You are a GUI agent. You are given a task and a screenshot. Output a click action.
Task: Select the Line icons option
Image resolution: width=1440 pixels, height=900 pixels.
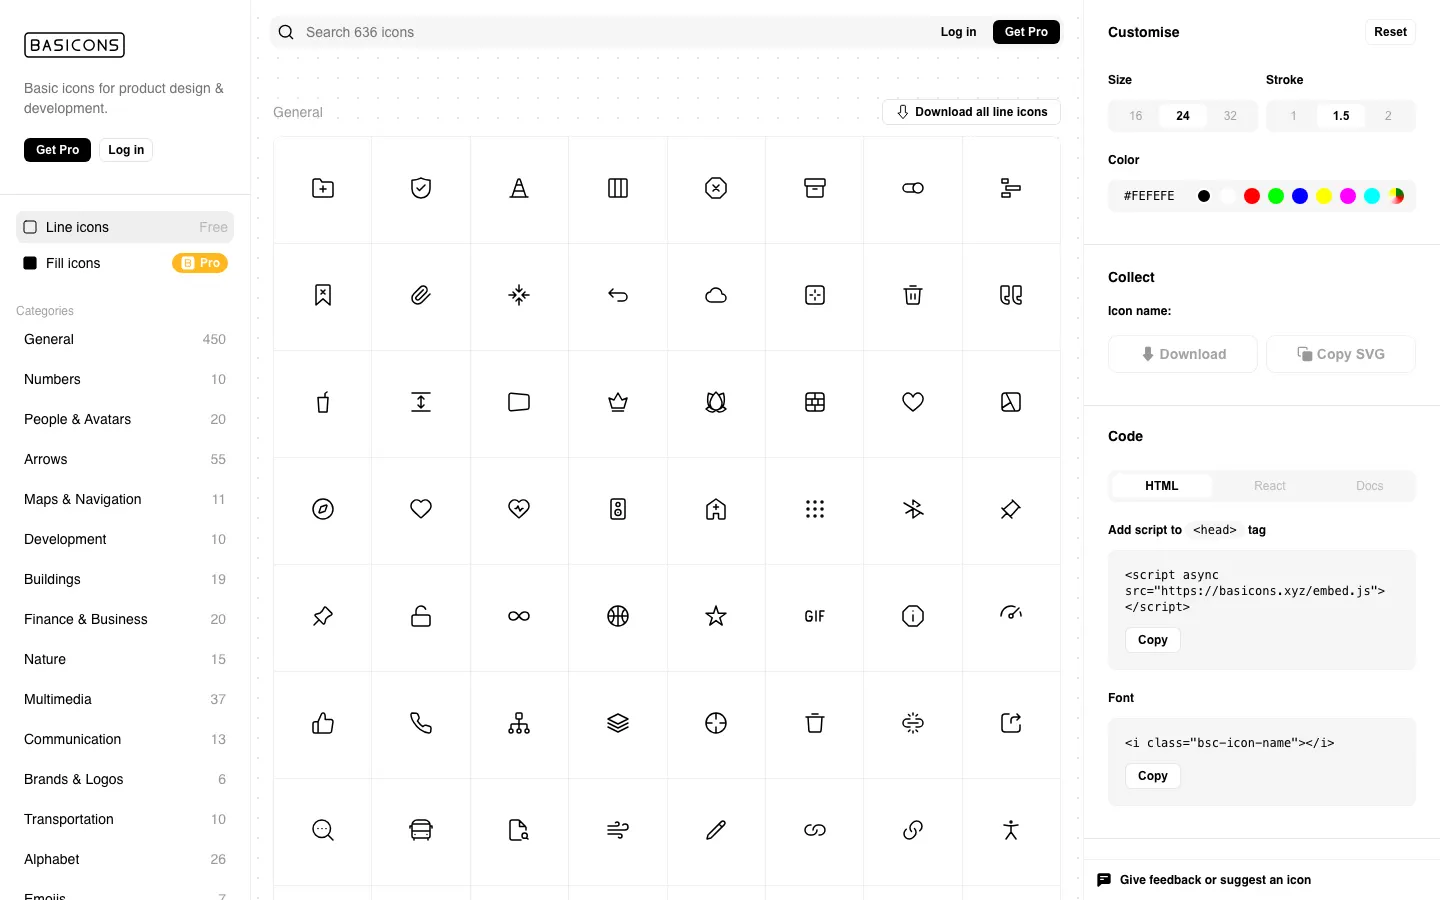coord(125,227)
